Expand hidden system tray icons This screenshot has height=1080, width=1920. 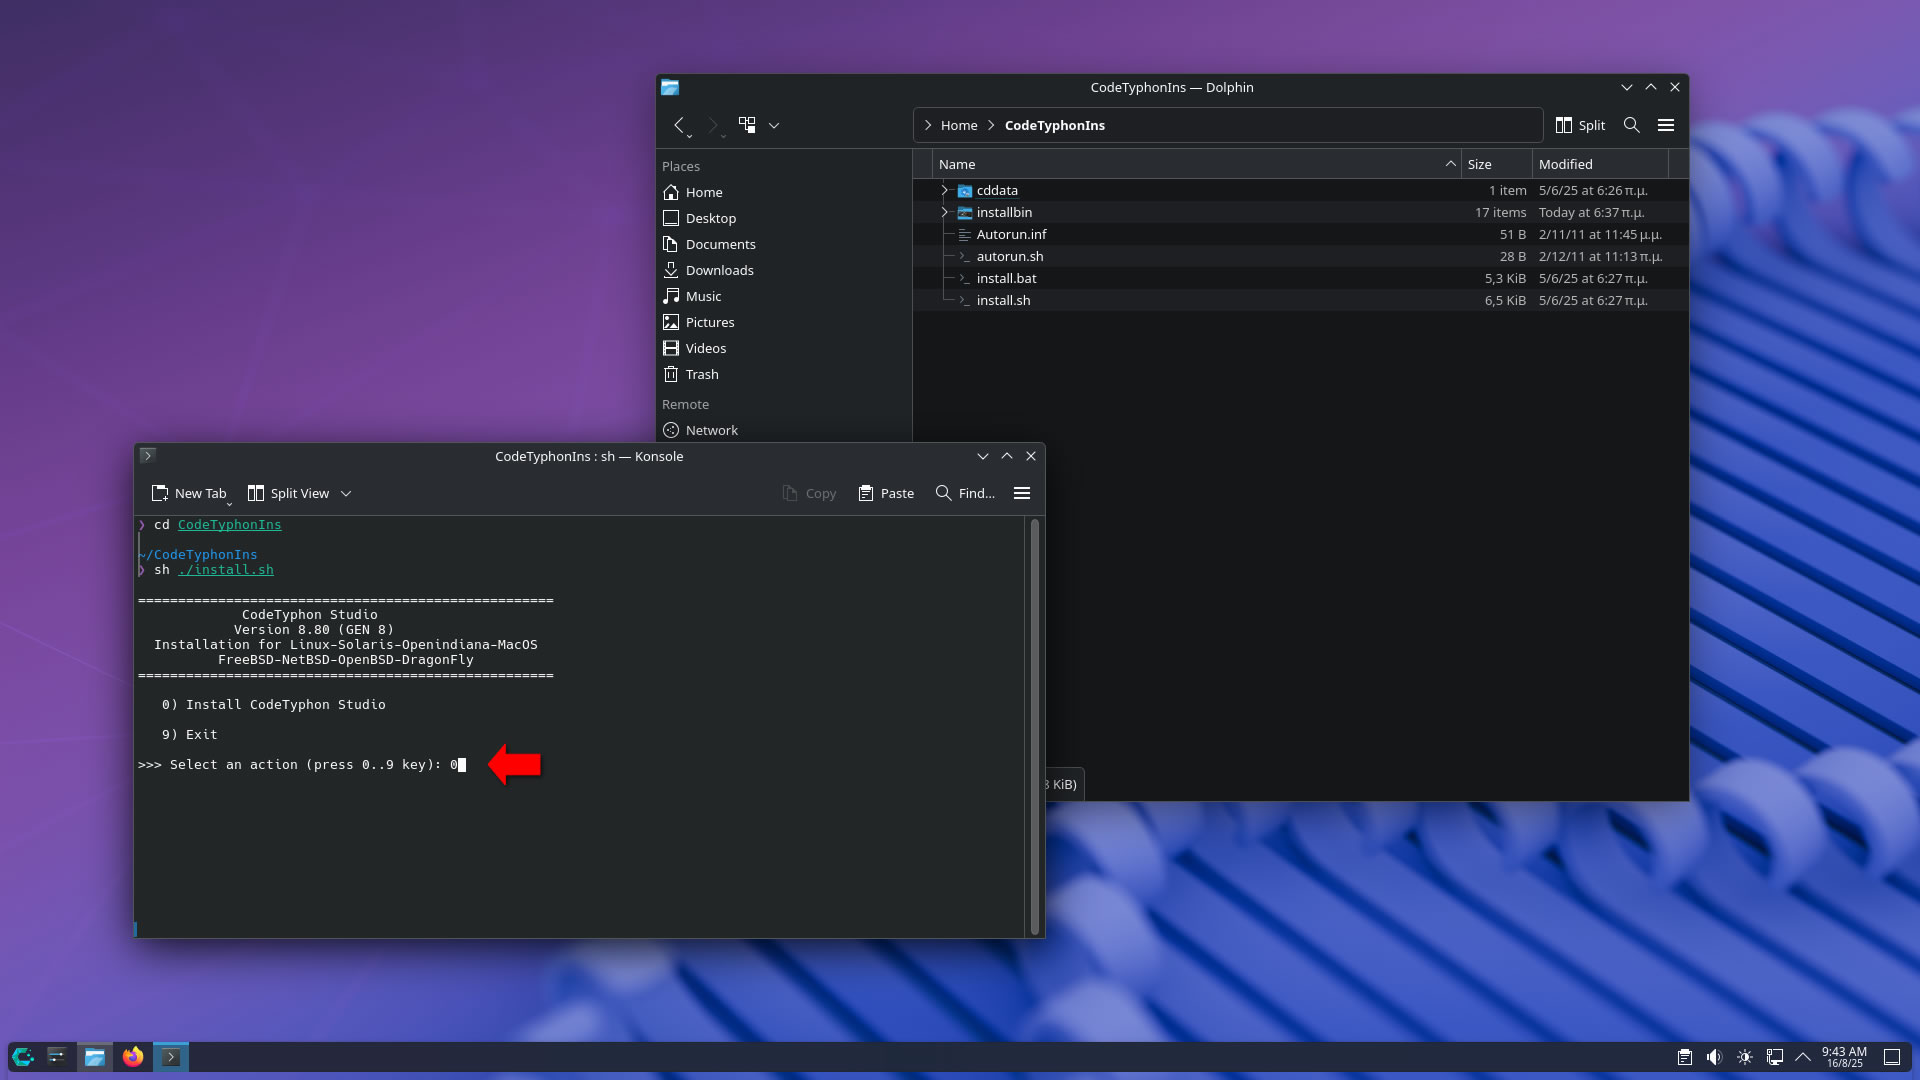click(1803, 1057)
